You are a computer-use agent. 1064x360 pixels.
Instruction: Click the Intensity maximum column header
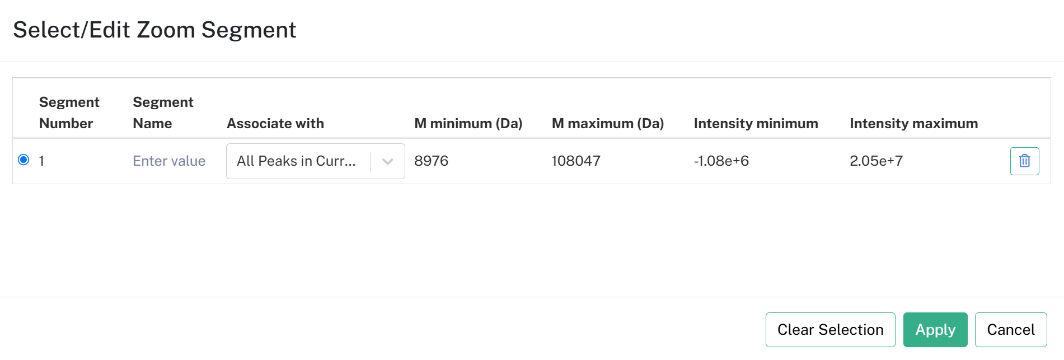click(914, 123)
